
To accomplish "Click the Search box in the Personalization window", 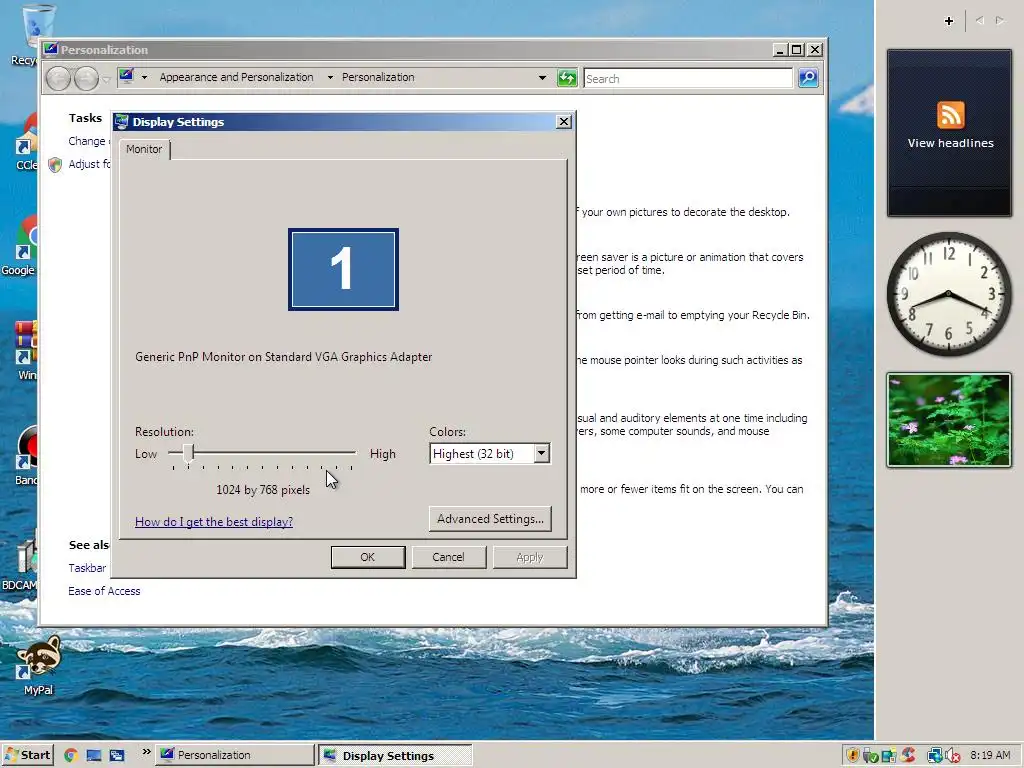I will coord(688,78).
